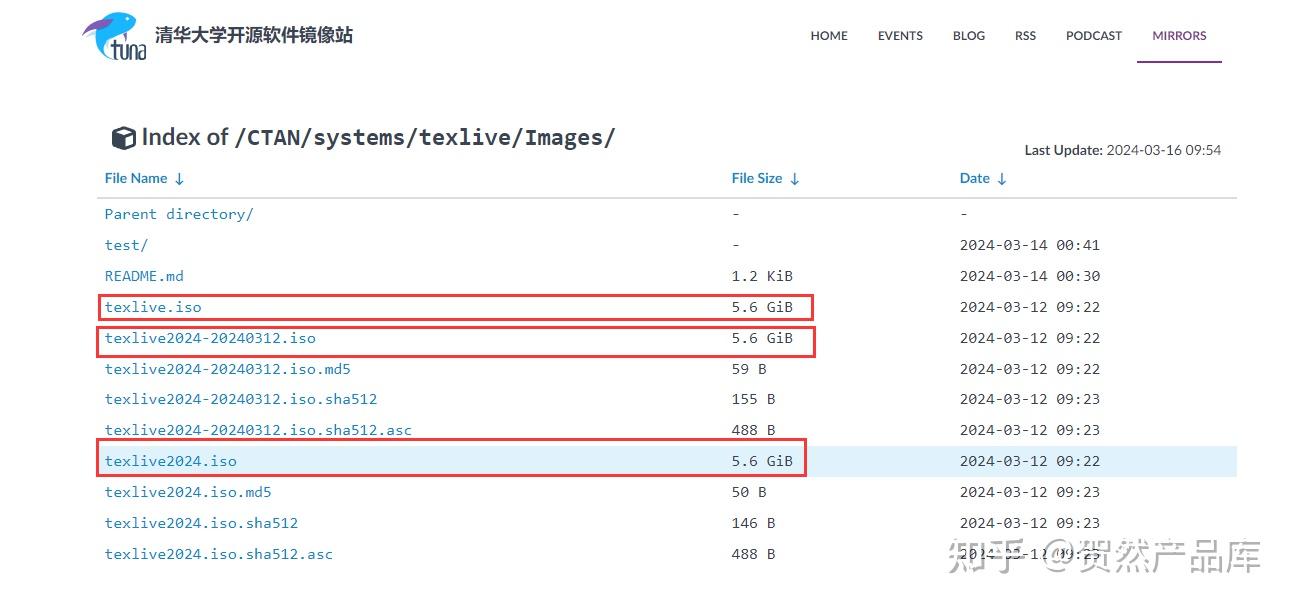This screenshot has width=1293, height=607.
Task: Open the HOME nav menu item
Action: 829,36
